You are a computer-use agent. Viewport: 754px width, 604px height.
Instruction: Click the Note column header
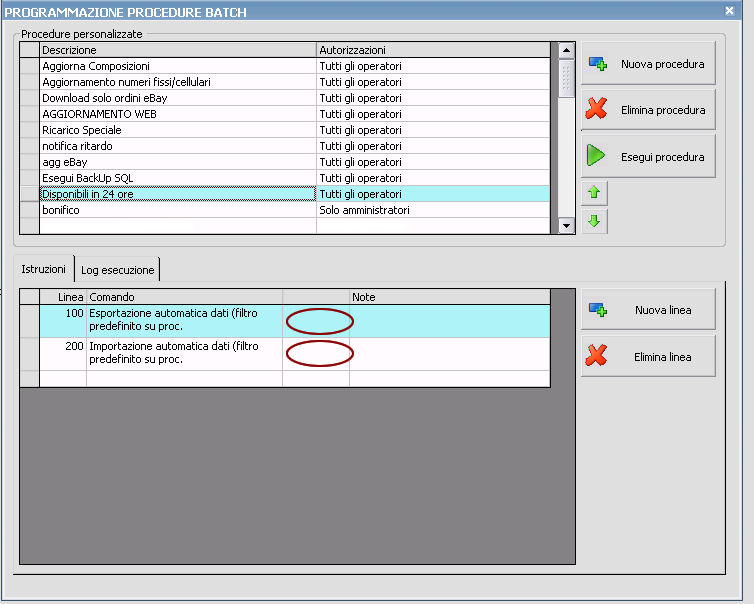(x=450, y=297)
